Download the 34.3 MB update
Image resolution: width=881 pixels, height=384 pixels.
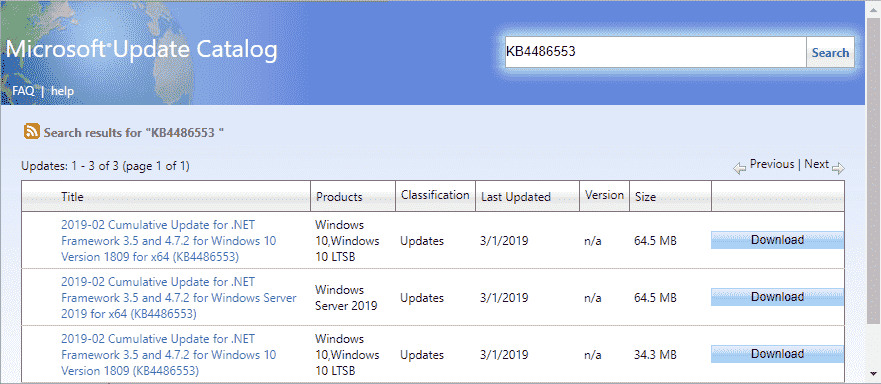777,354
